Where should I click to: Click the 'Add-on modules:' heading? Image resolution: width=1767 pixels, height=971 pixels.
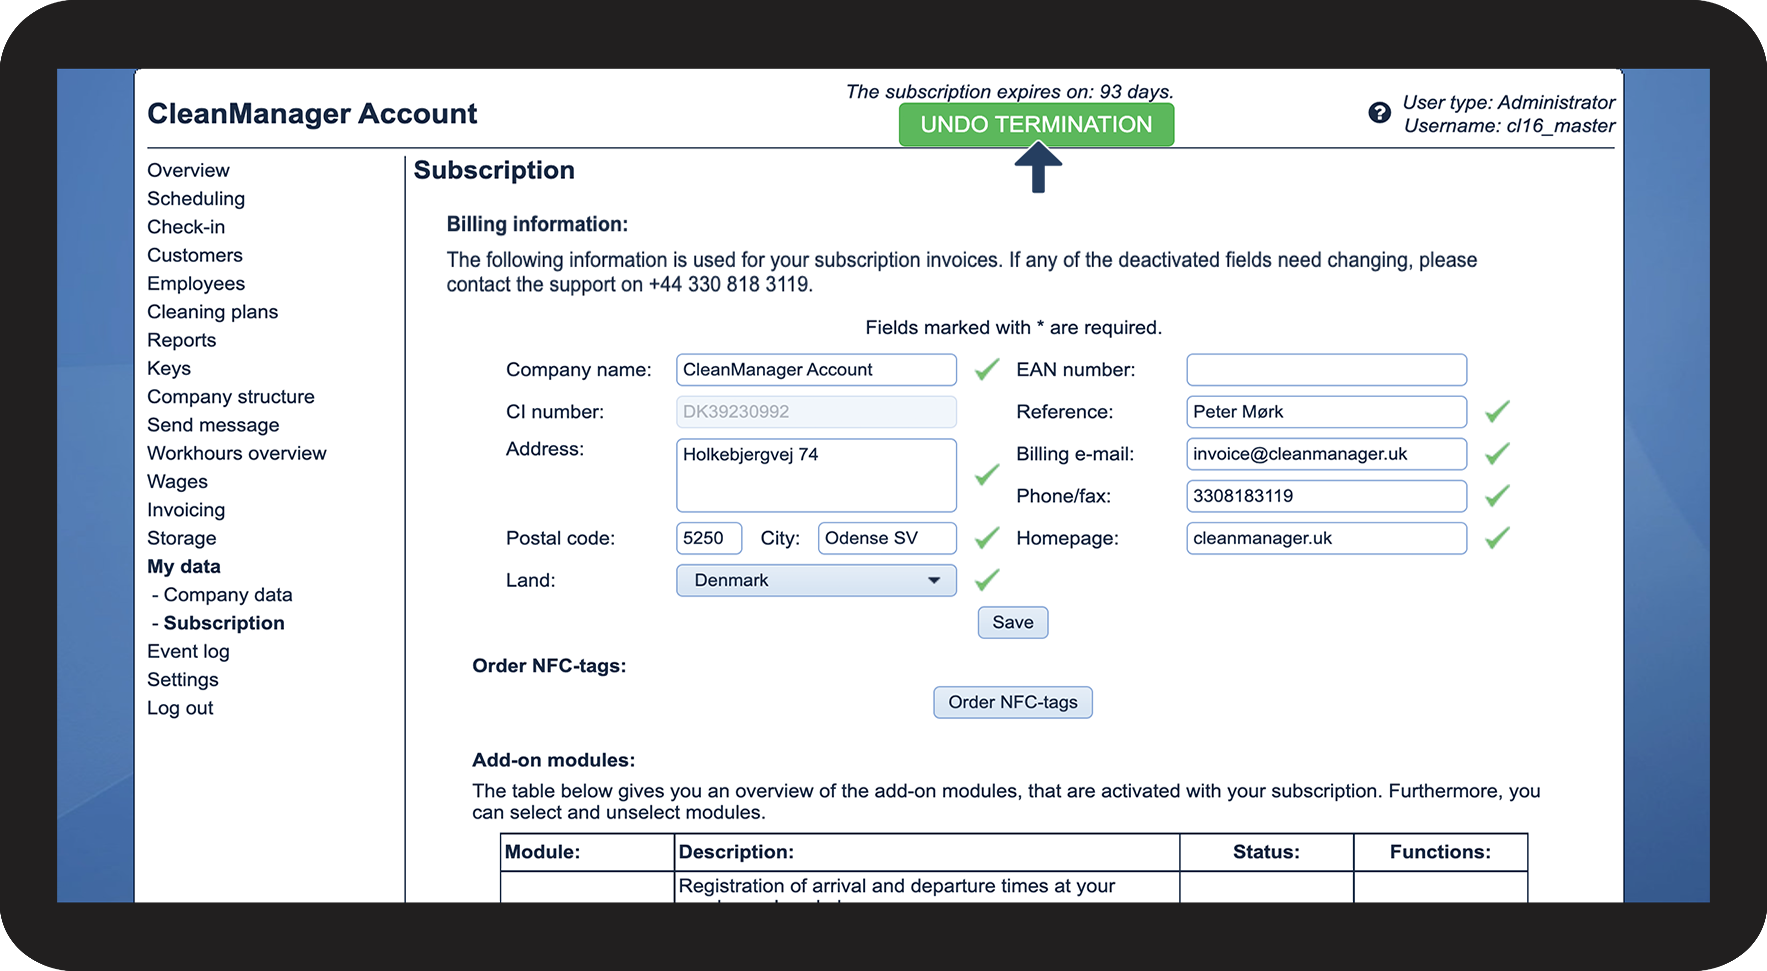coord(553,760)
